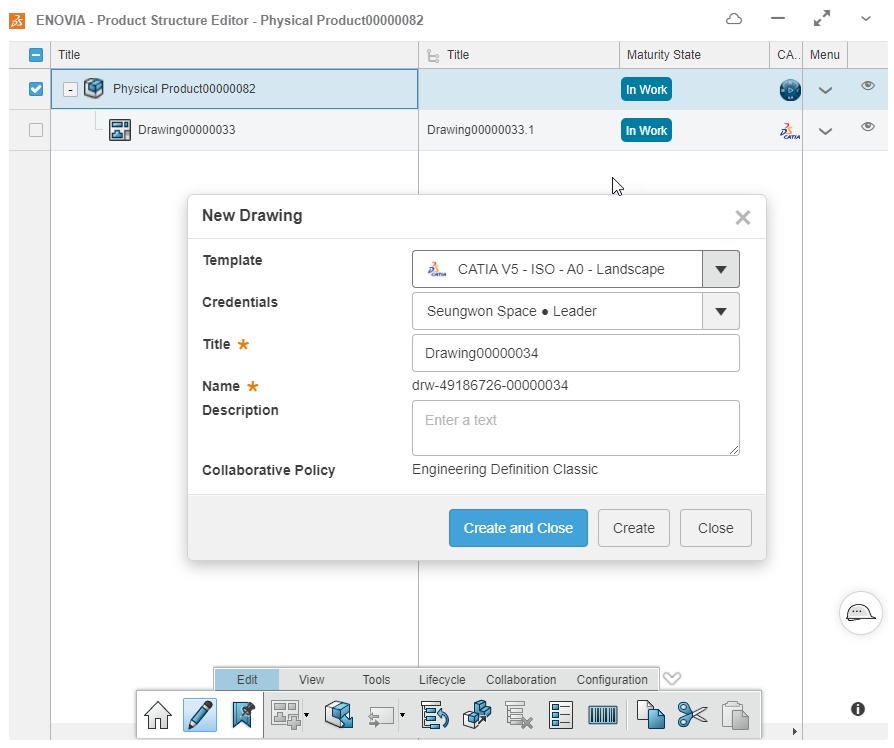Click the Menu column header
This screenshot has width=894, height=748.
pyautogui.click(x=824, y=55)
